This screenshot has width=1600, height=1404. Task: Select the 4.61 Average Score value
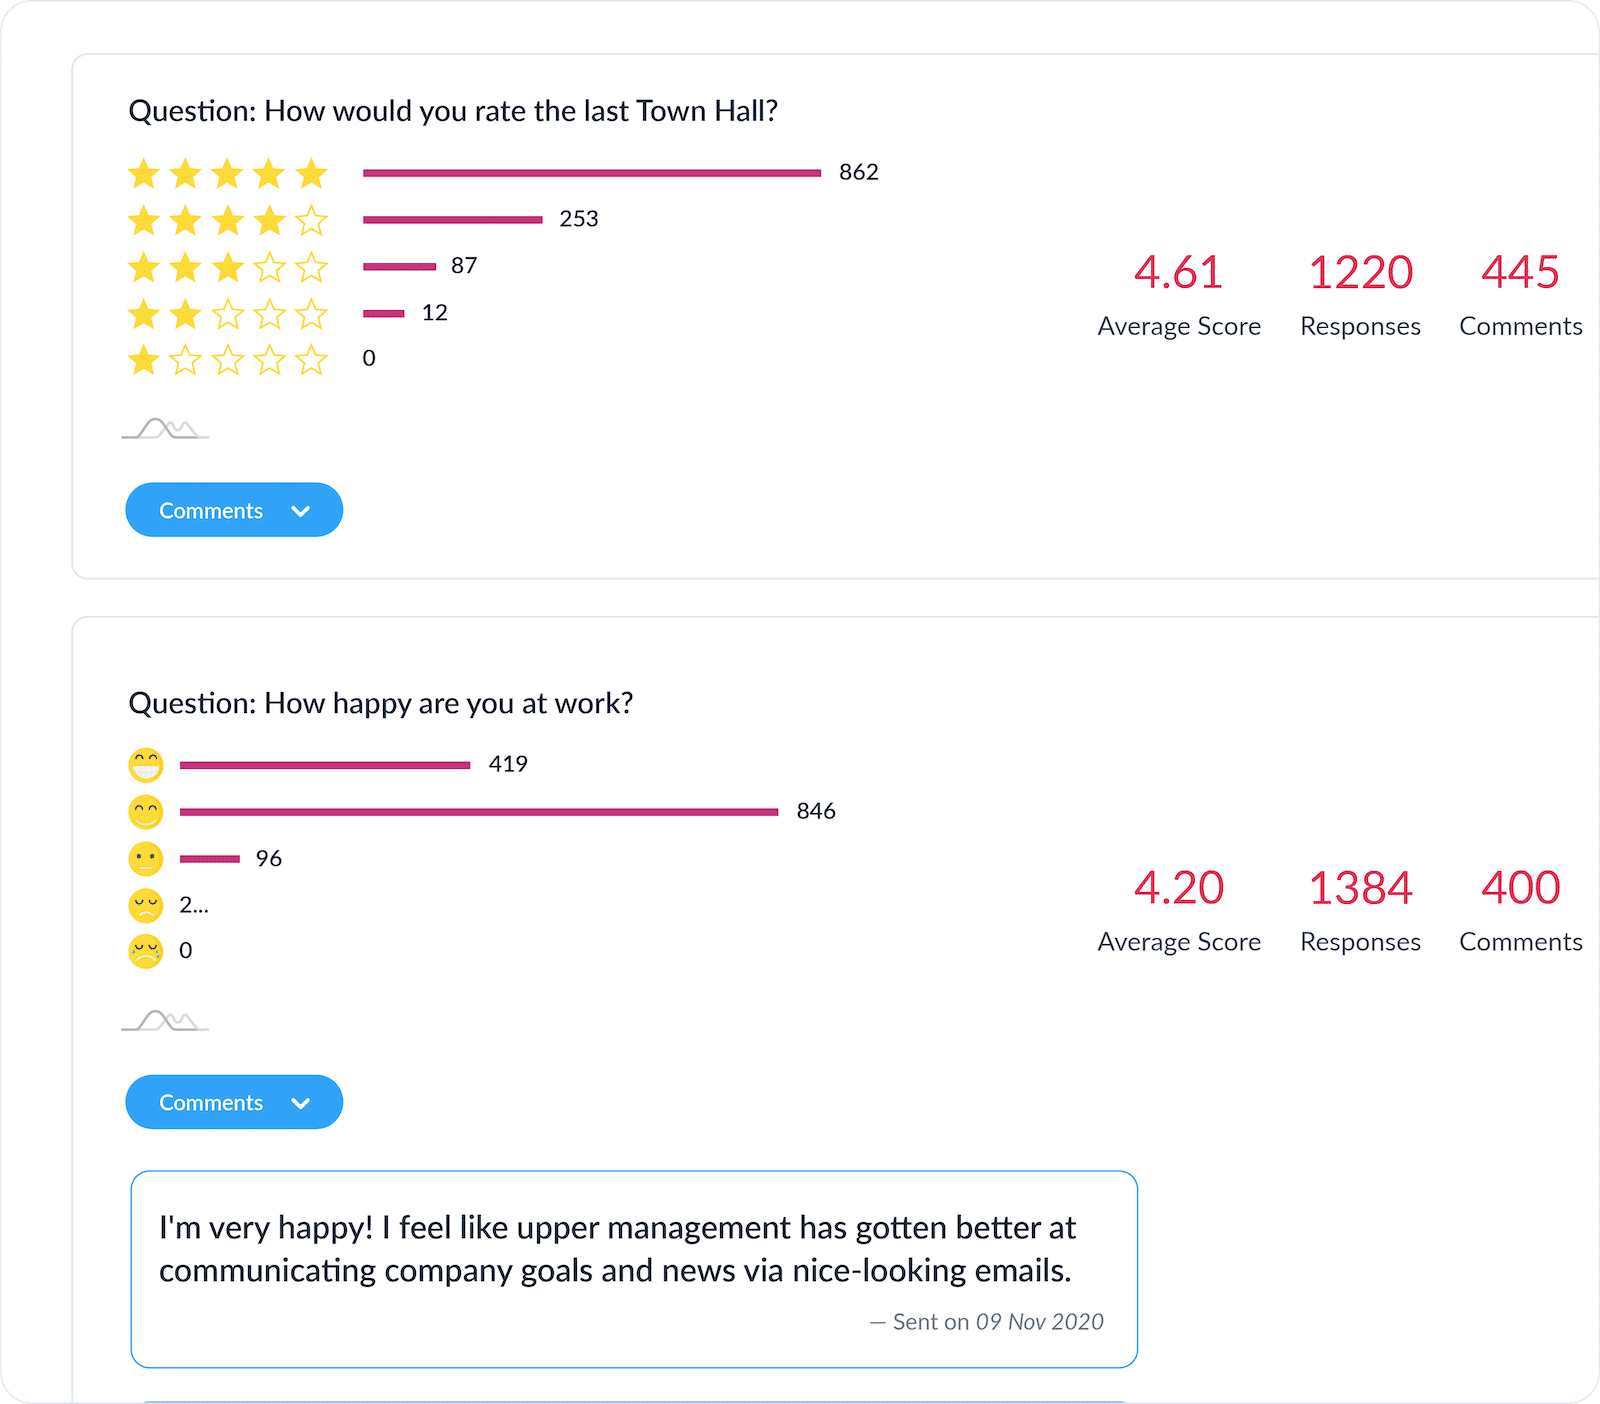tap(1178, 273)
